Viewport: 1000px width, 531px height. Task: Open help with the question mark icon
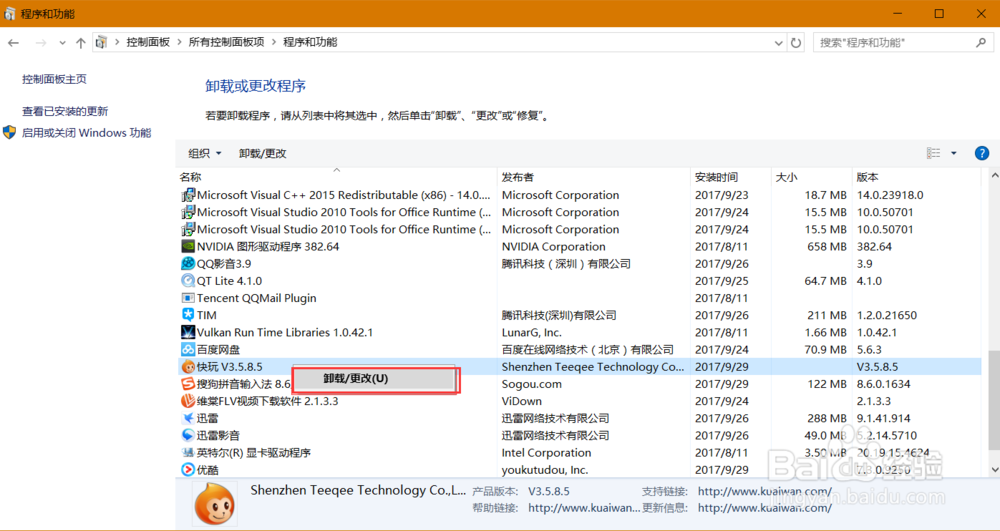[982, 153]
